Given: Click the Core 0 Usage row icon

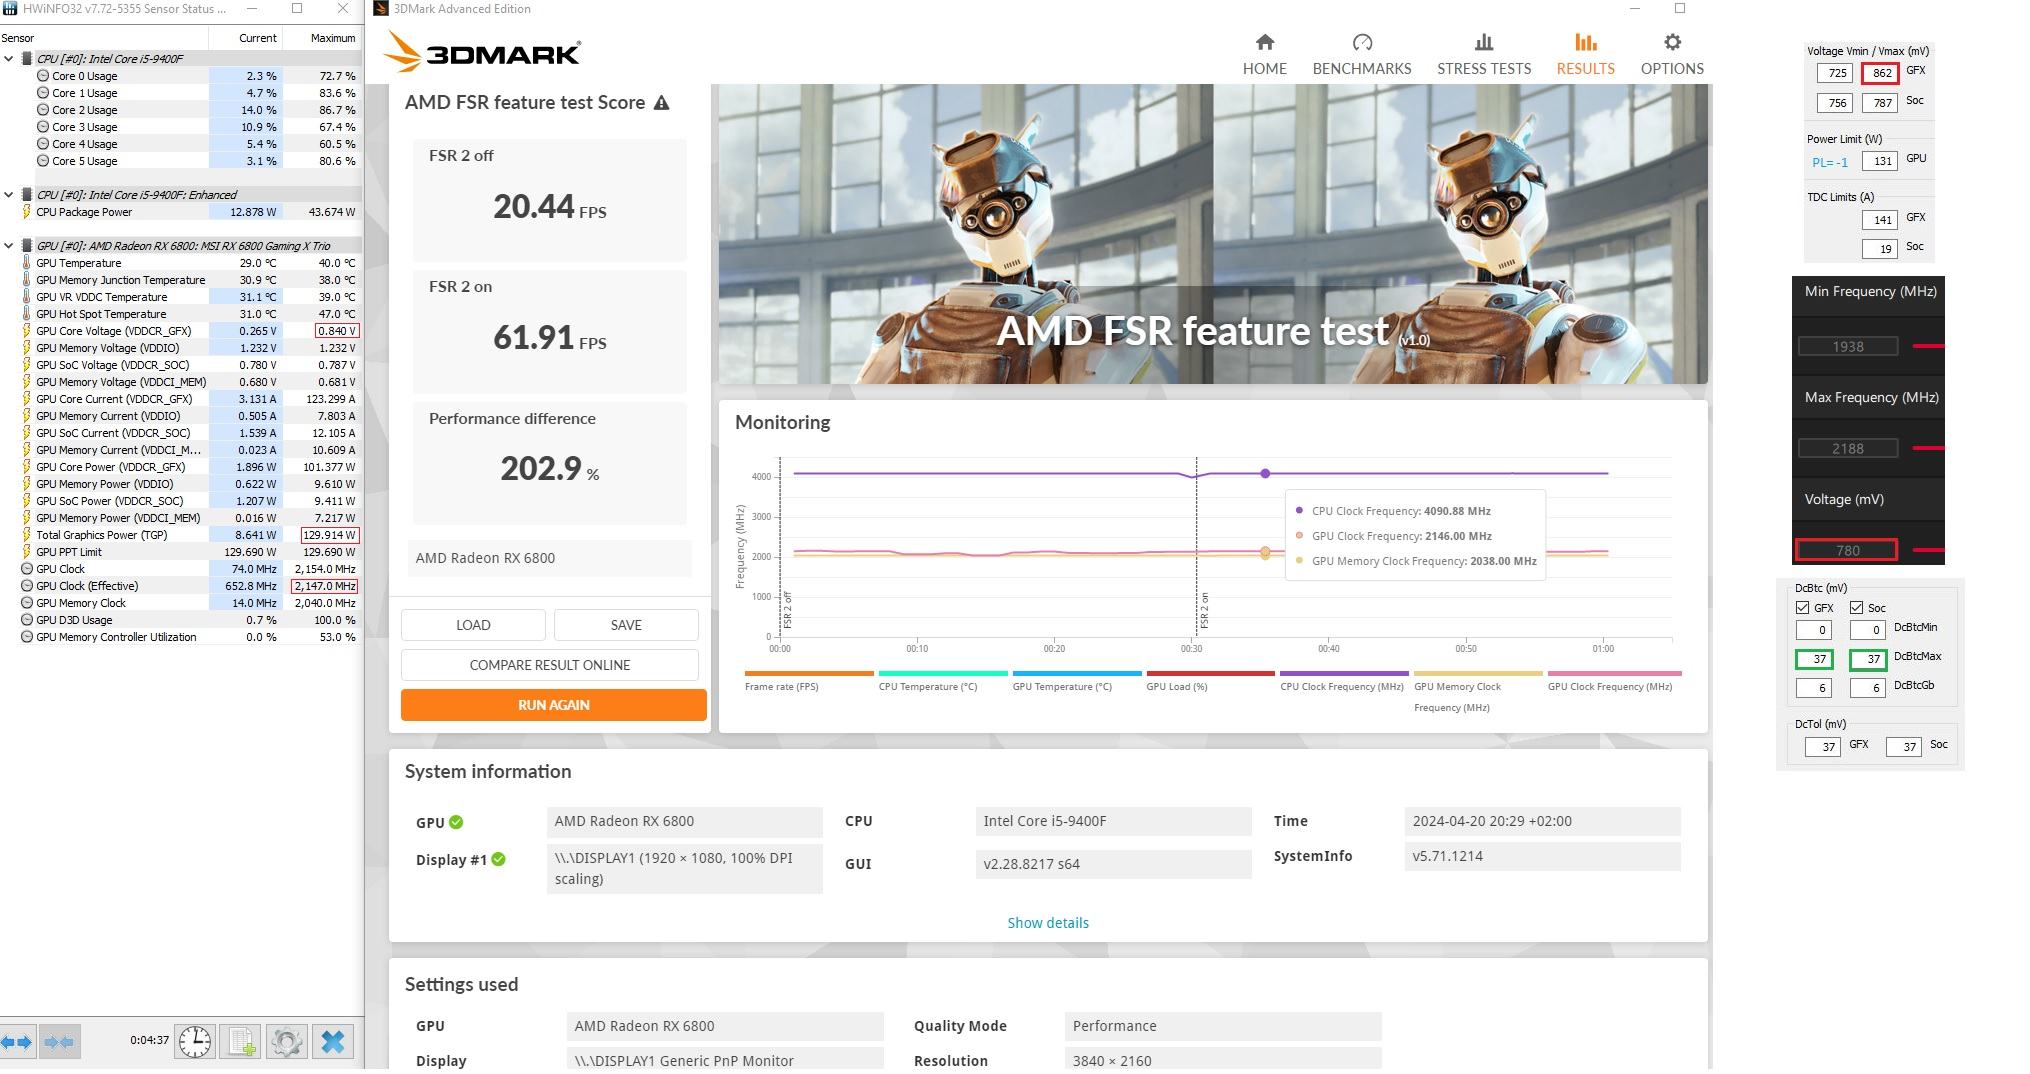Looking at the screenshot, I should (43, 76).
